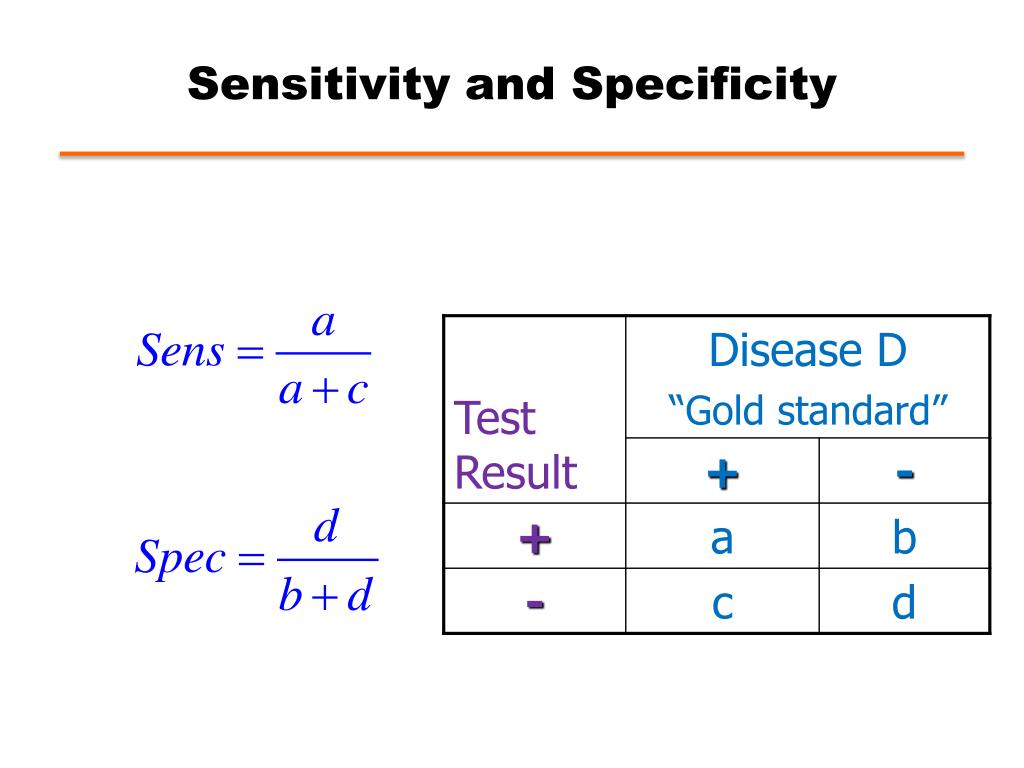
Task: Click the denominator b+d in Spec fraction
Action: [x=326, y=595]
